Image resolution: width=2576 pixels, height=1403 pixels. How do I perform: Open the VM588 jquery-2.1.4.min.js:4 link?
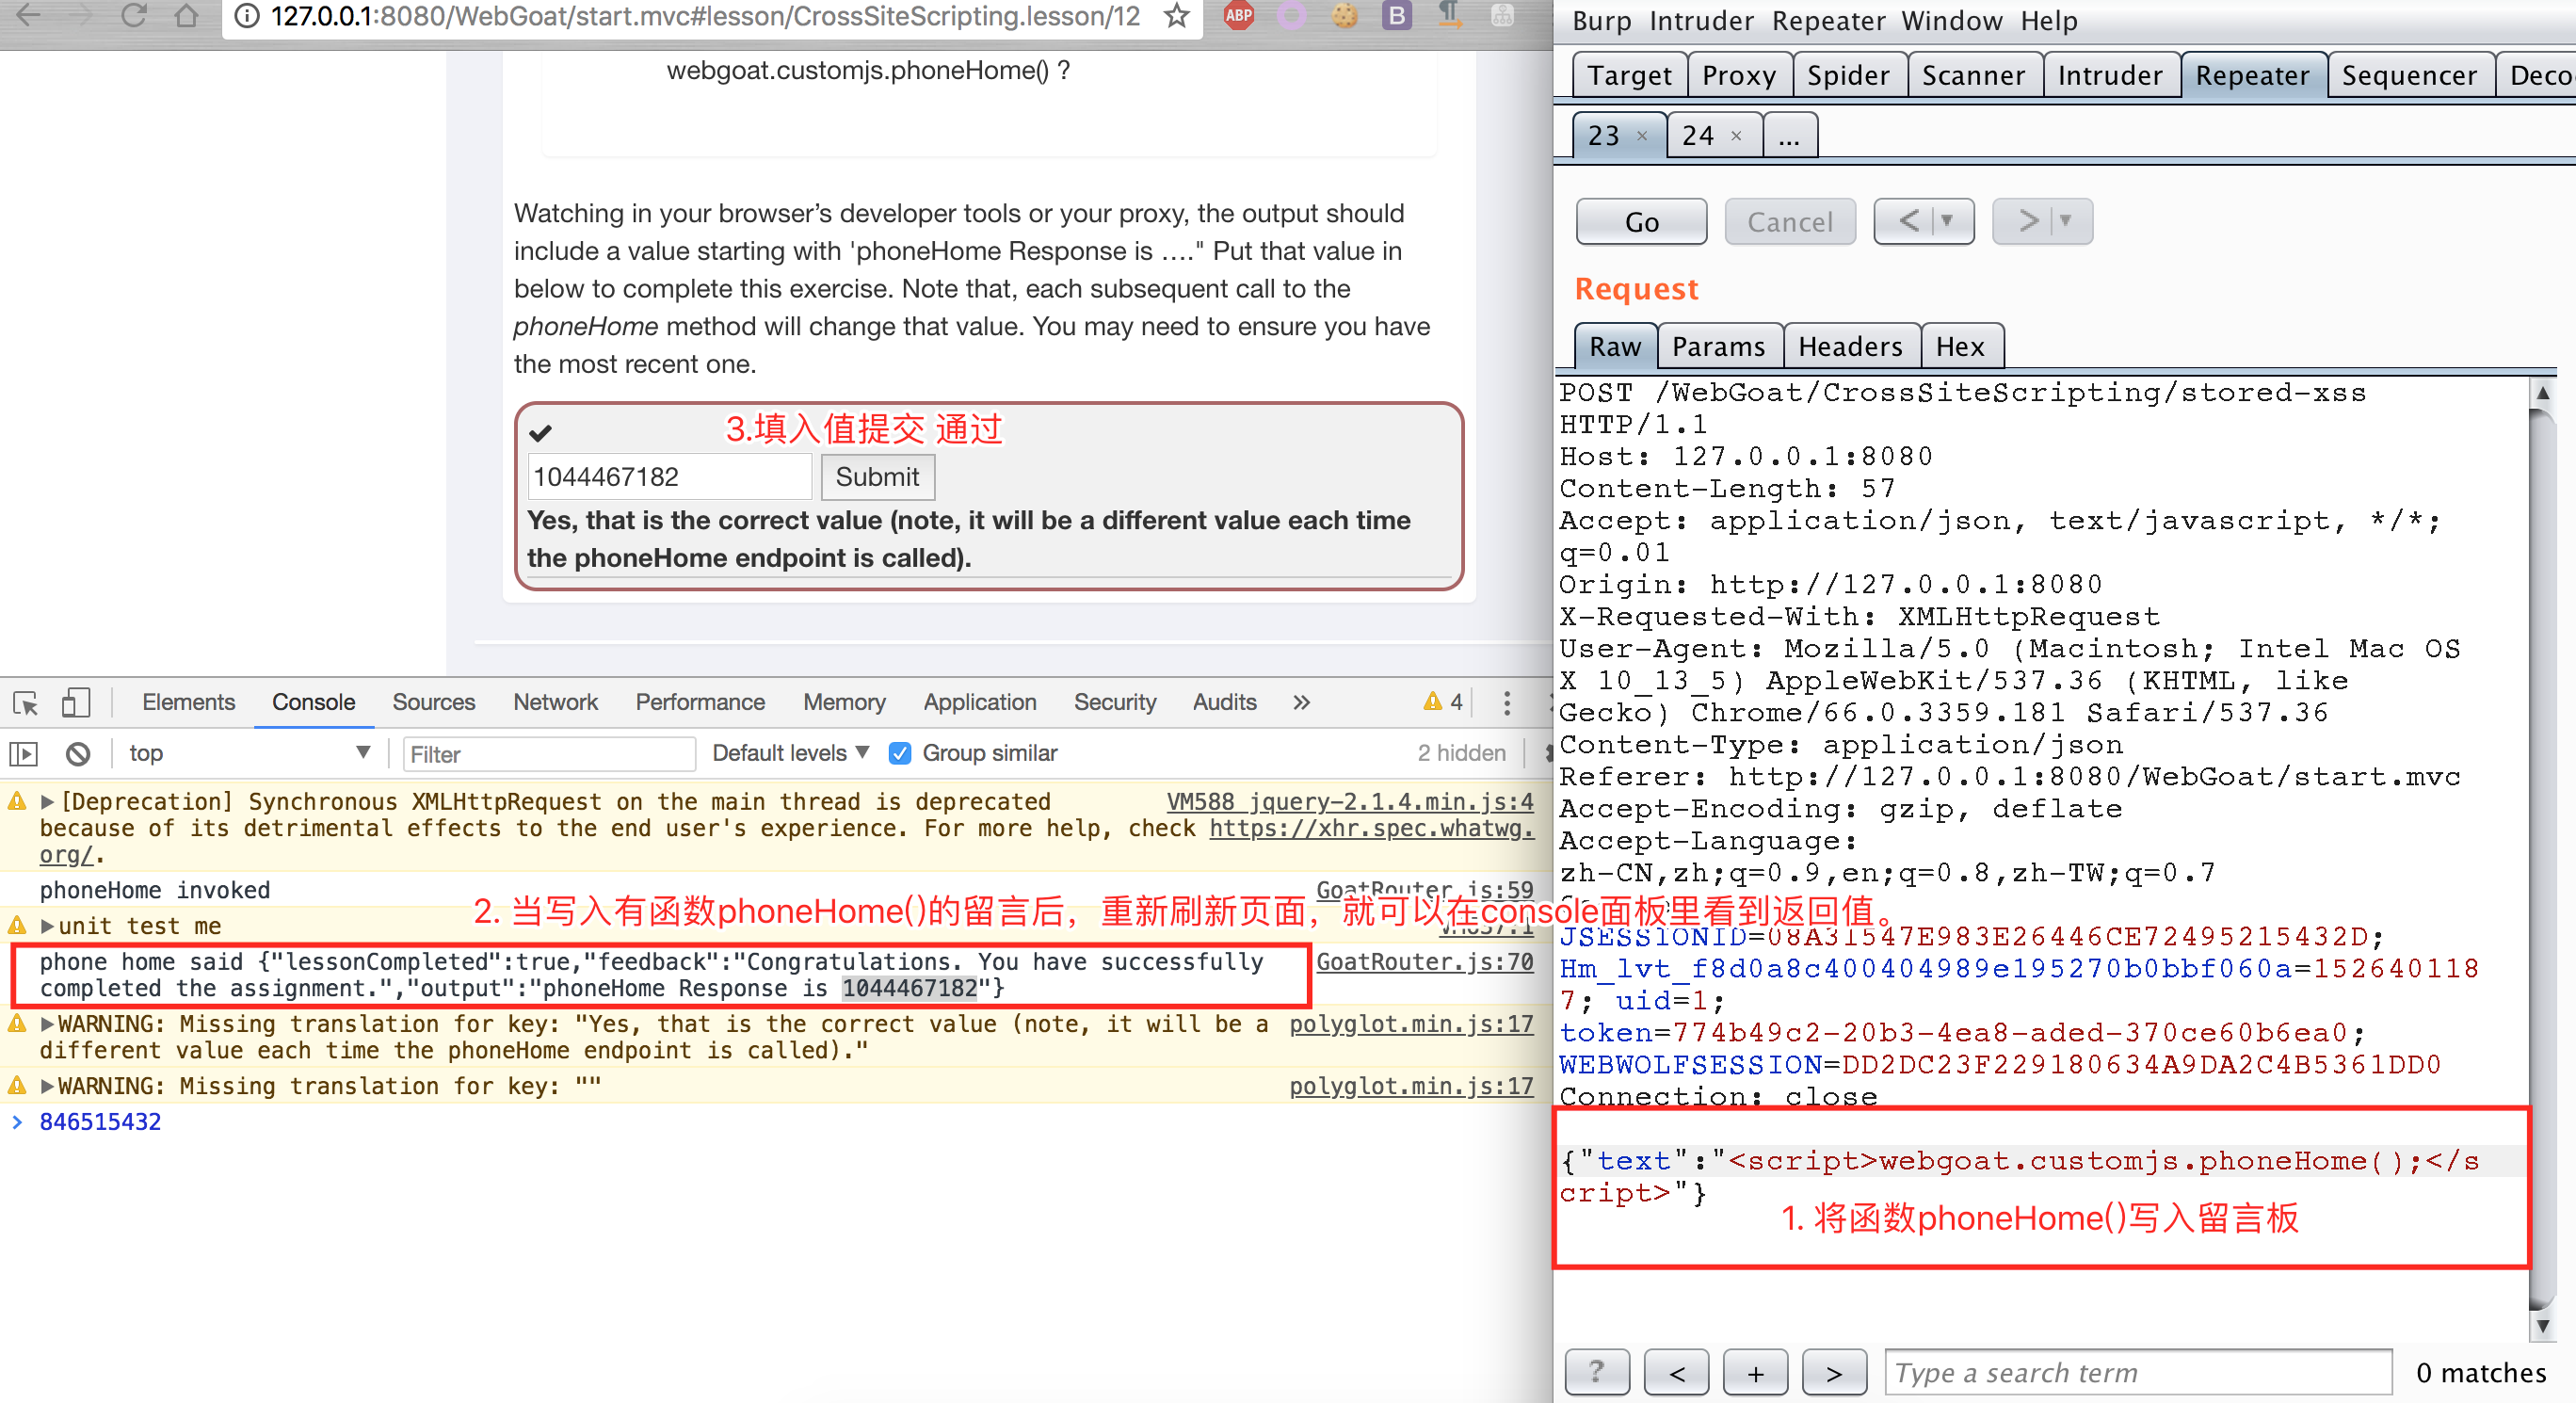click(1350, 802)
